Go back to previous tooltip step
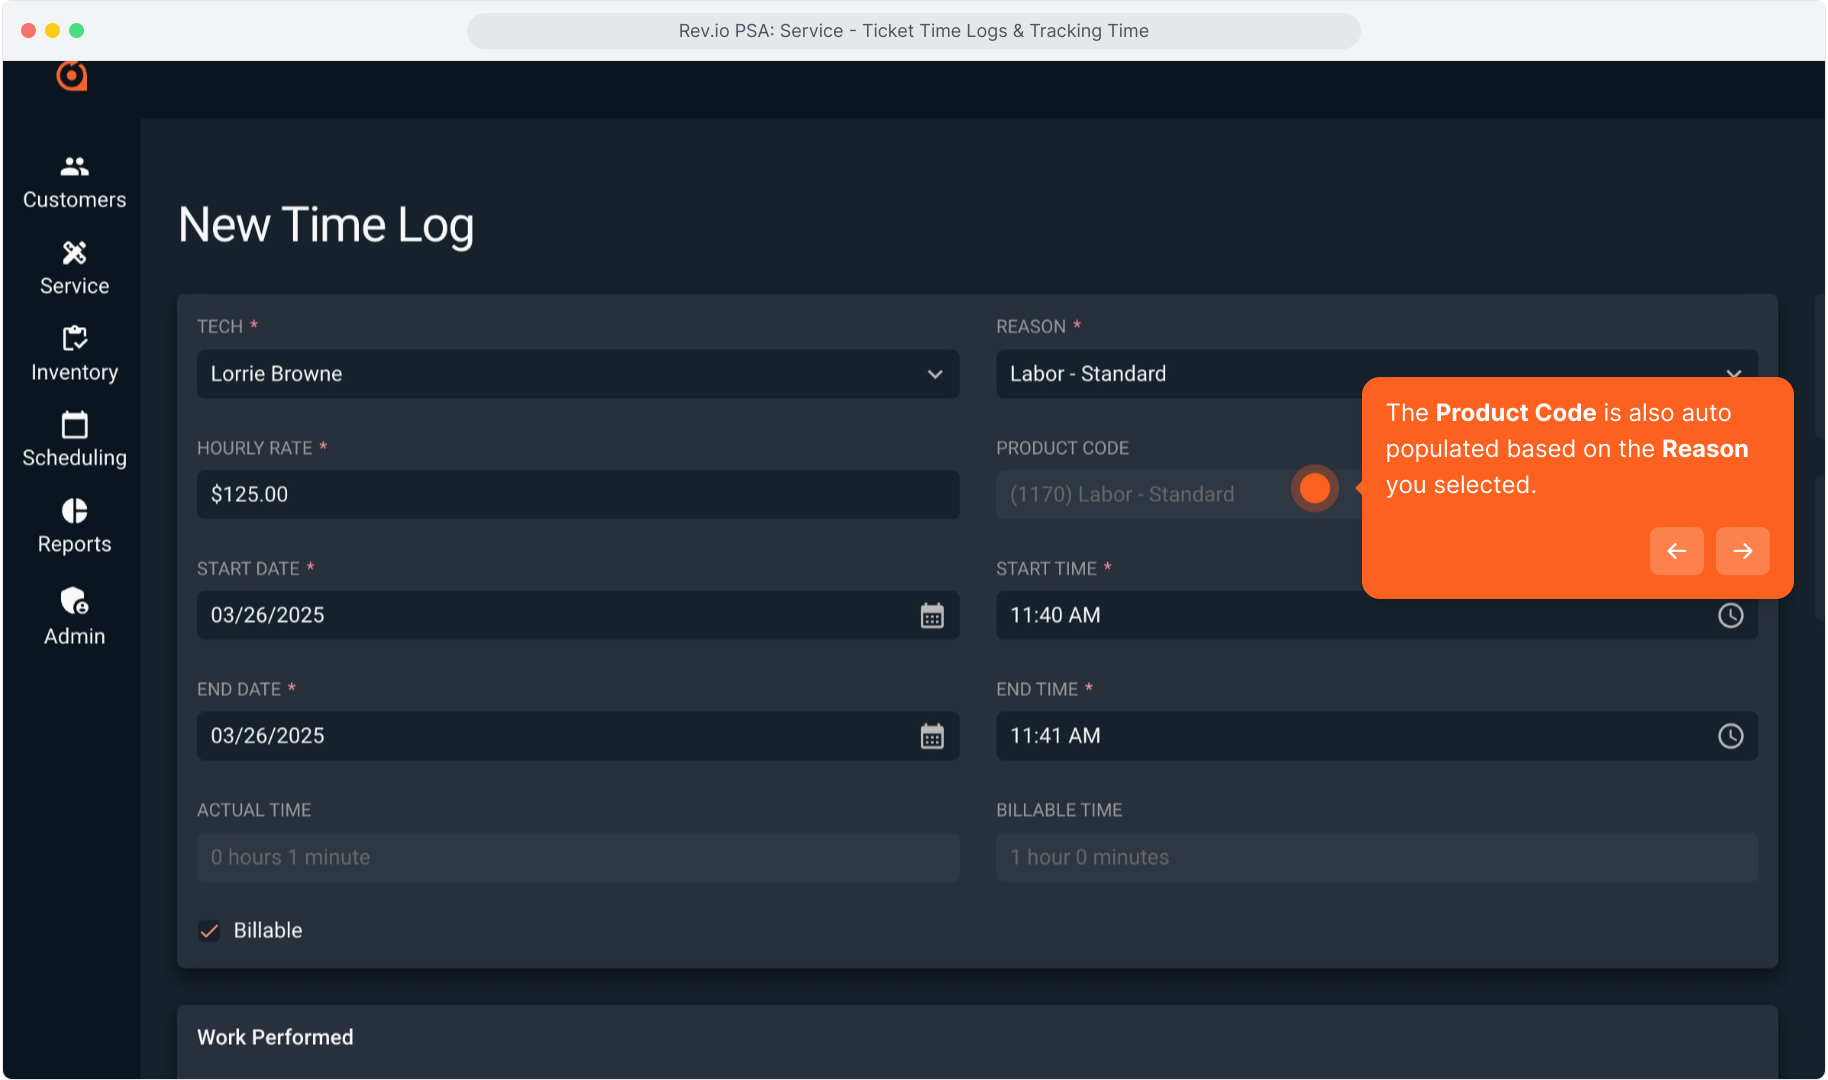Image resolution: width=1828 pixels, height=1080 pixels. coord(1676,551)
